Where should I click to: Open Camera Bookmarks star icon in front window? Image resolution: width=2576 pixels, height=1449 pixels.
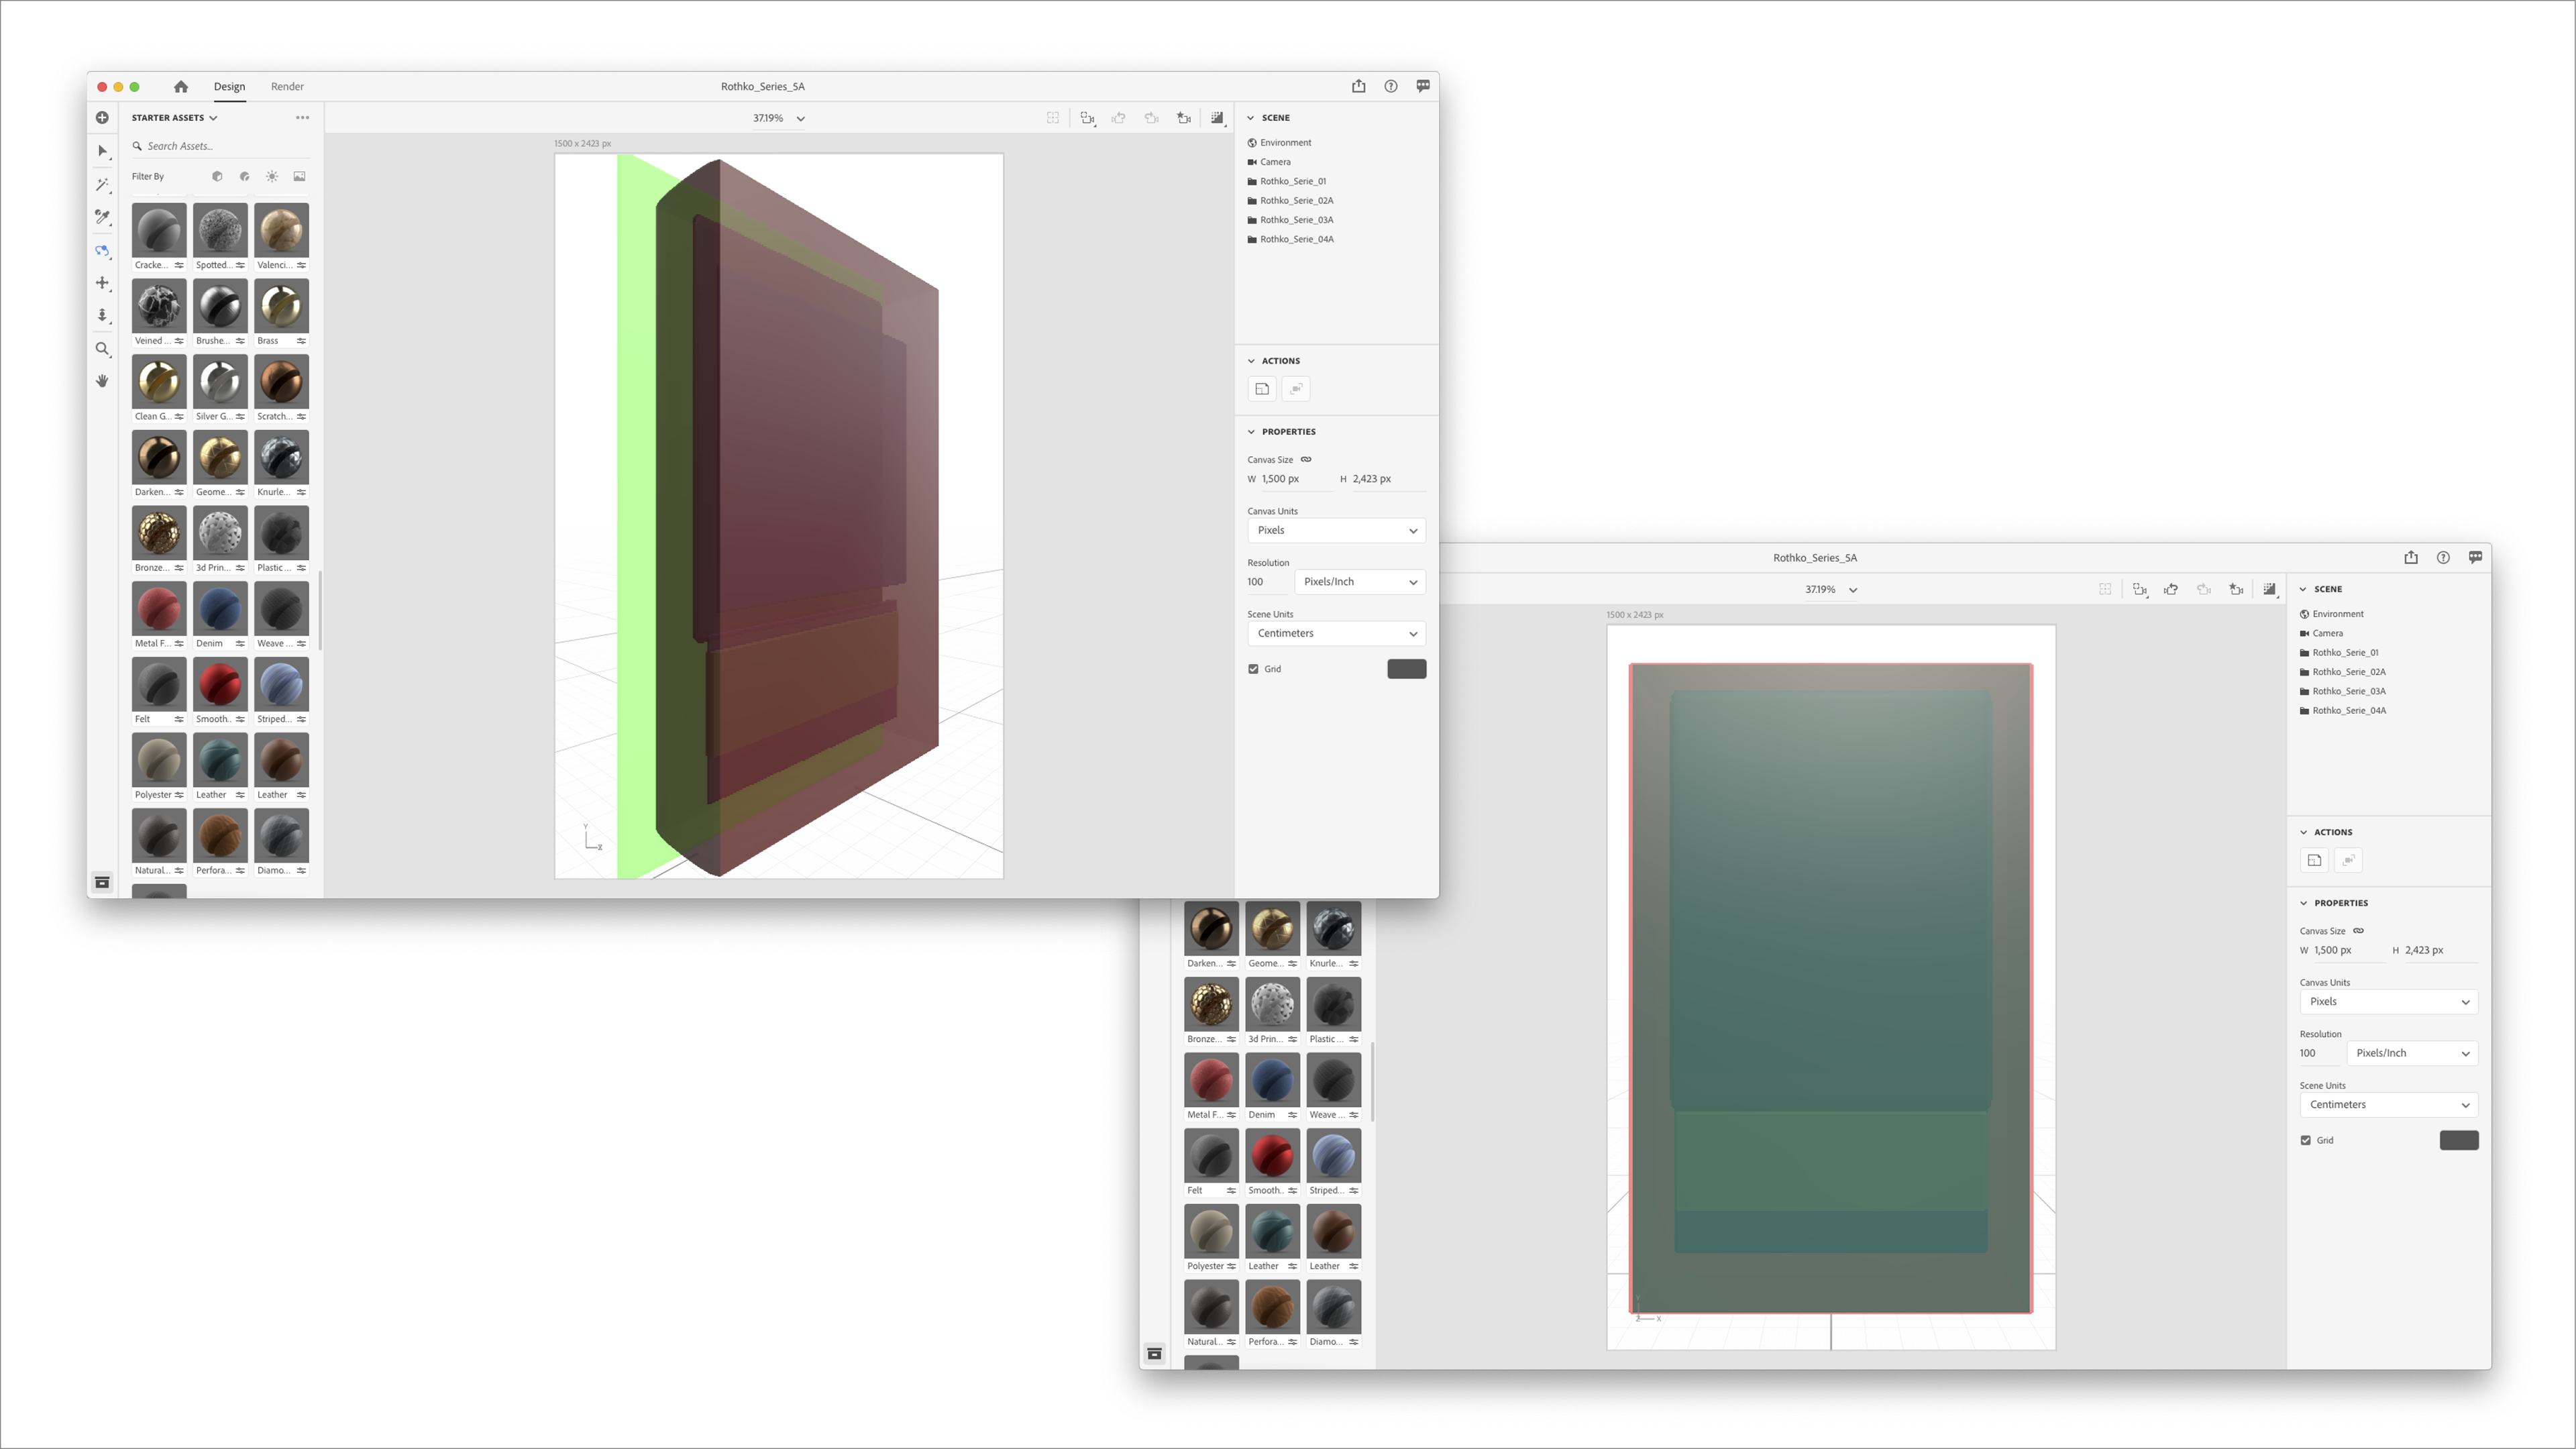[1184, 118]
